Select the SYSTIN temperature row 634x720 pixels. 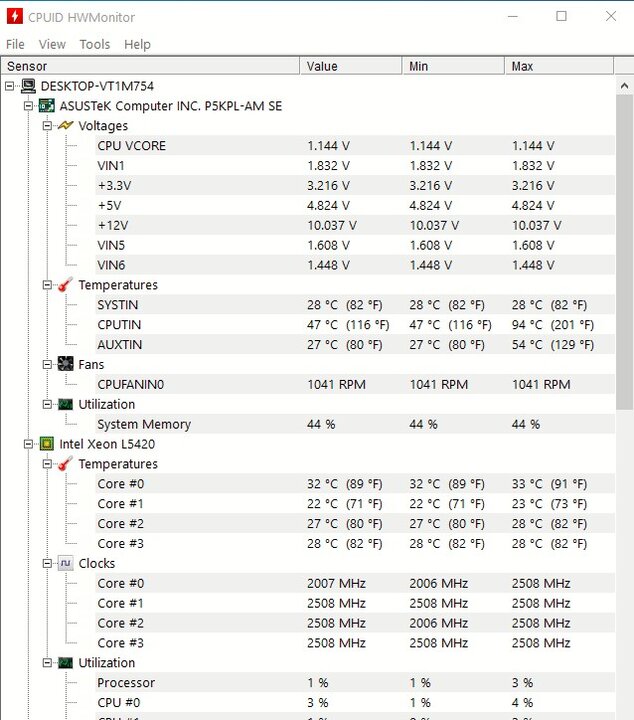point(354,305)
